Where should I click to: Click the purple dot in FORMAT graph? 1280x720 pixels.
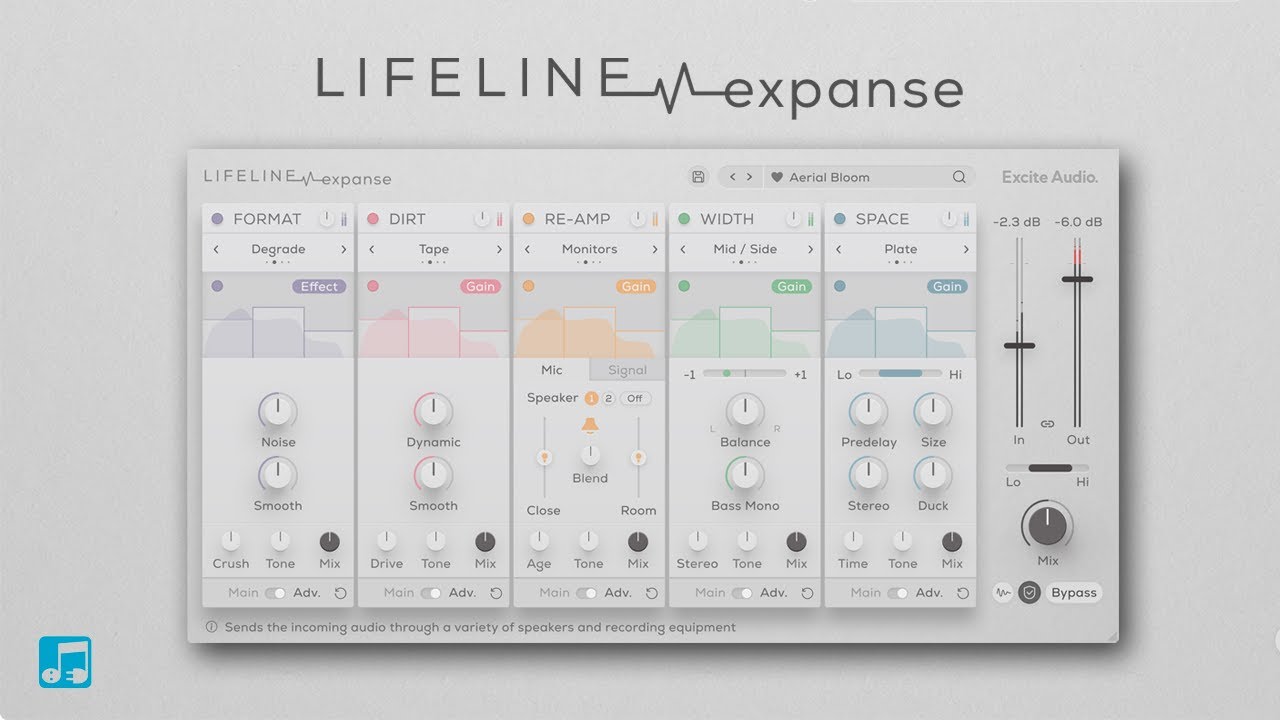coord(217,286)
